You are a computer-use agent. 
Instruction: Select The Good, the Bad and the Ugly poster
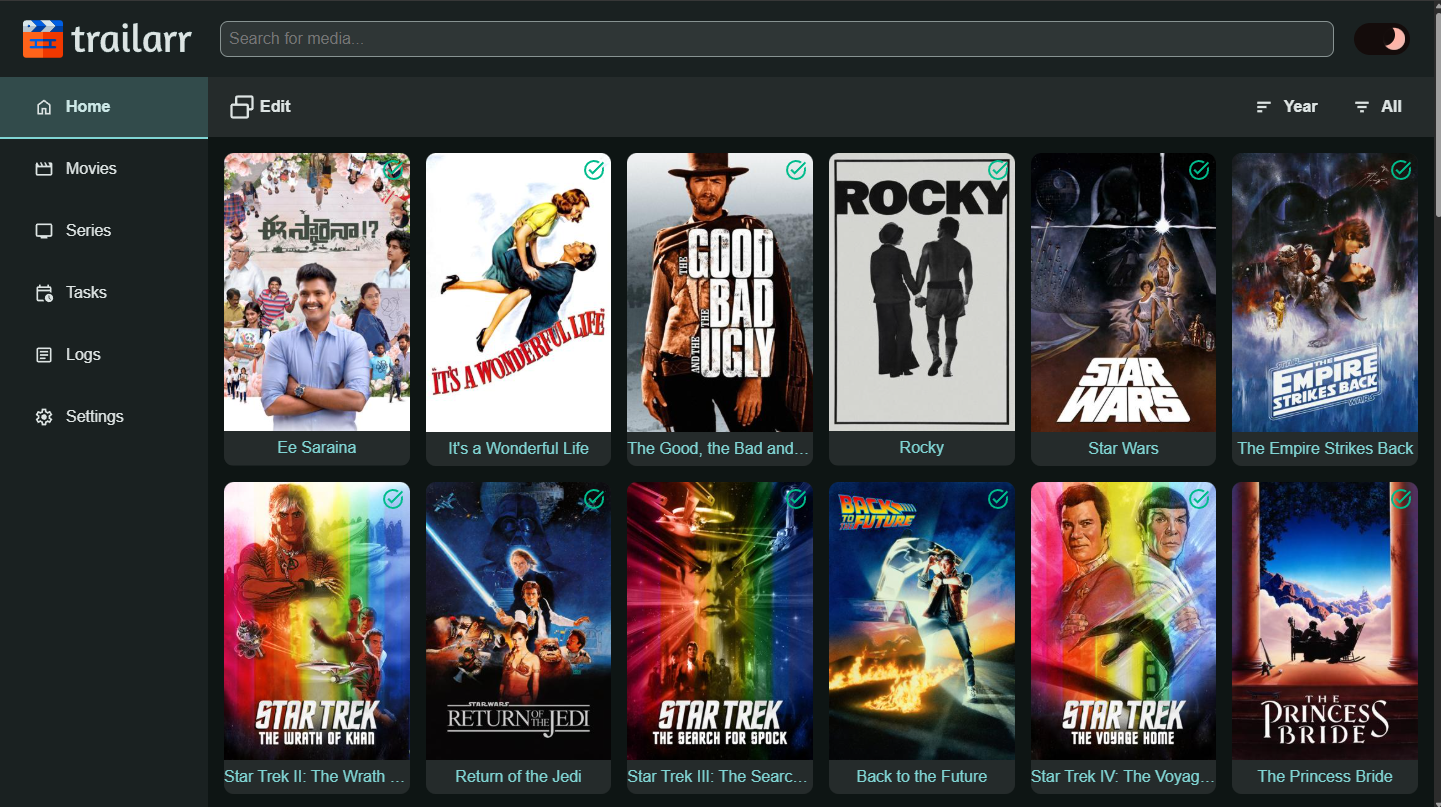click(720, 292)
